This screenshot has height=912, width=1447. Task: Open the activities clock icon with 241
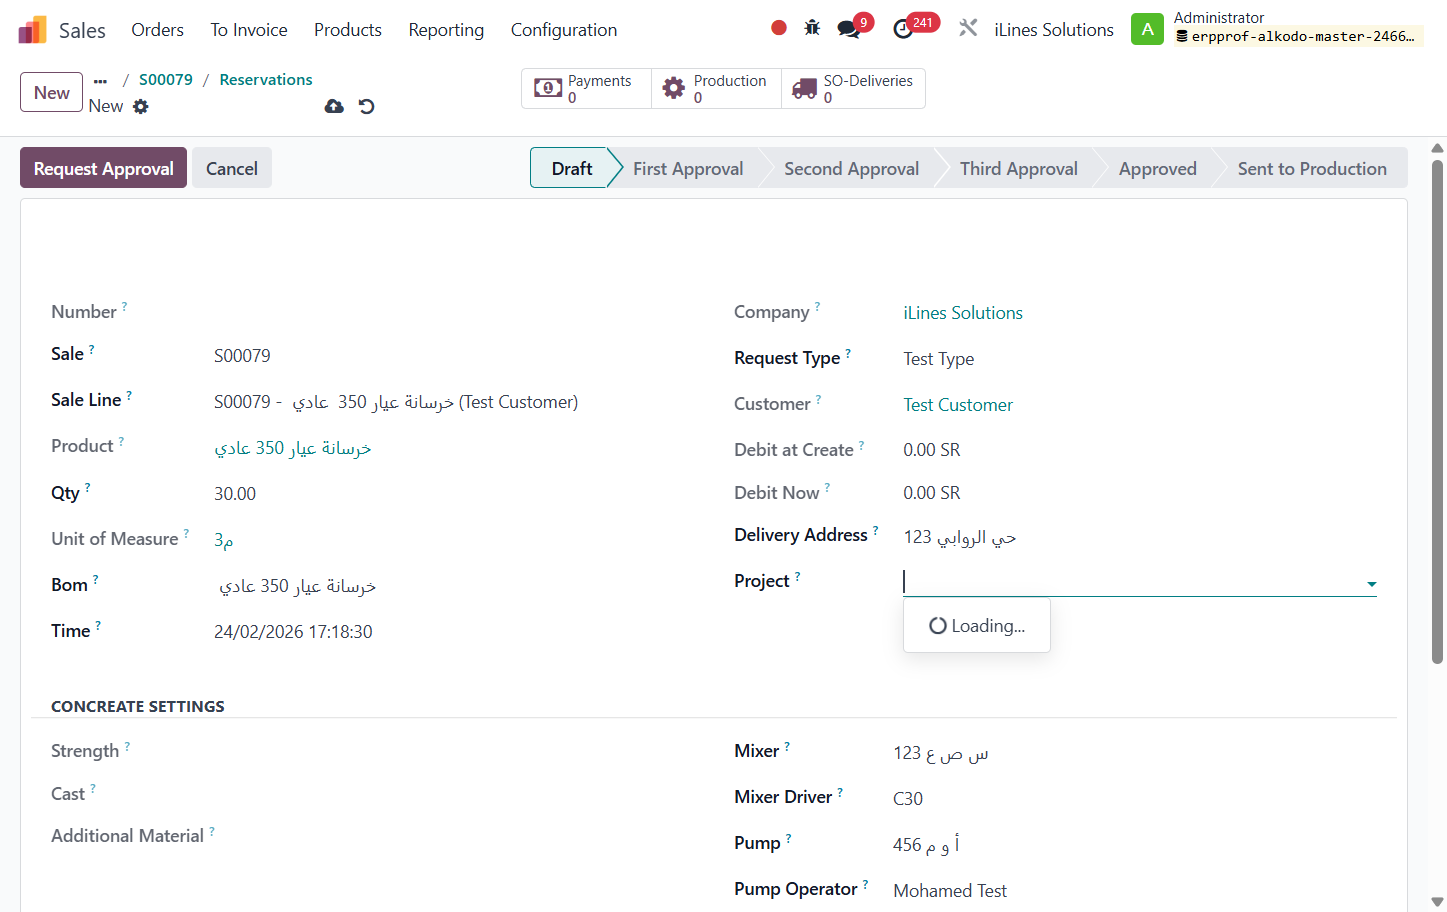(x=904, y=28)
